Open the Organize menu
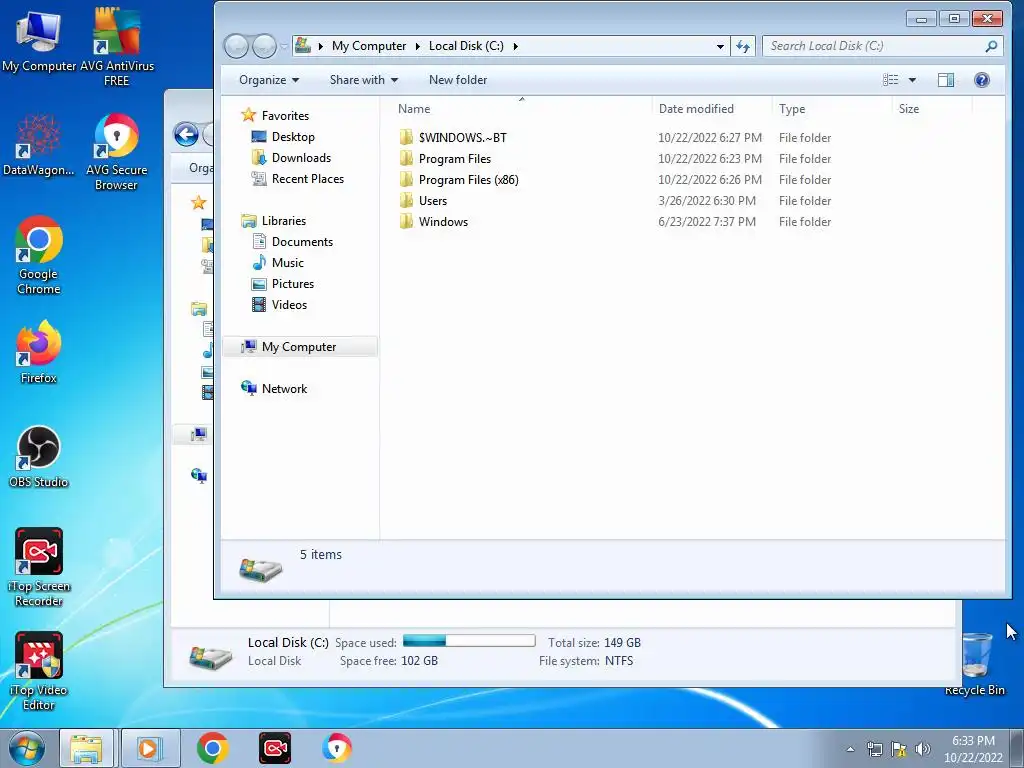Image resolution: width=1024 pixels, height=768 pixels. 269,80
